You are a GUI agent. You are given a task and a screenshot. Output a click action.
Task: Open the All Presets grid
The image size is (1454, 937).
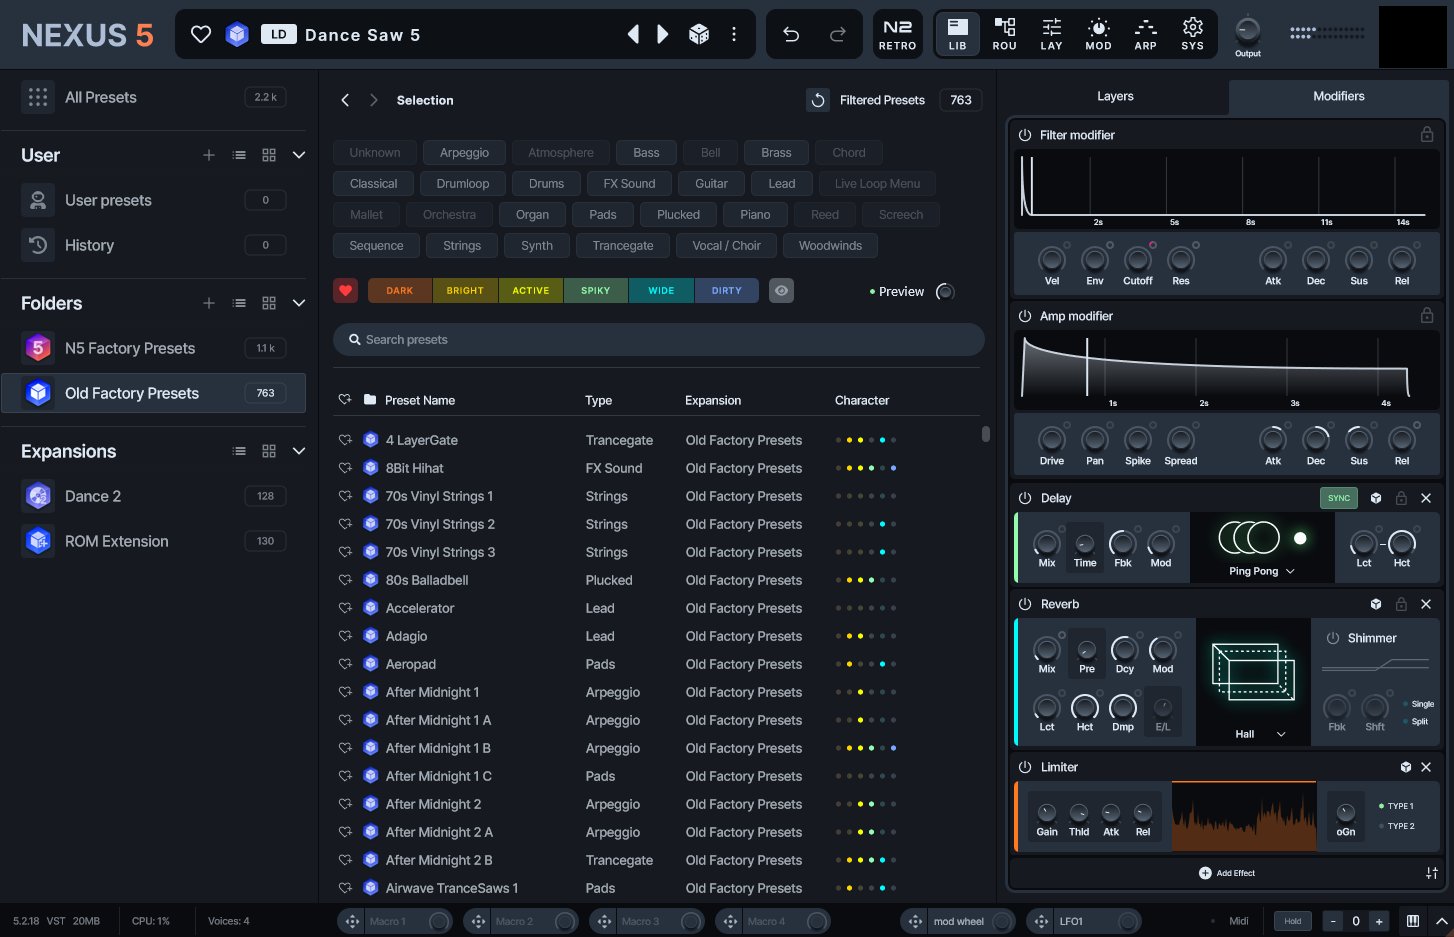(x=38, y=97)
